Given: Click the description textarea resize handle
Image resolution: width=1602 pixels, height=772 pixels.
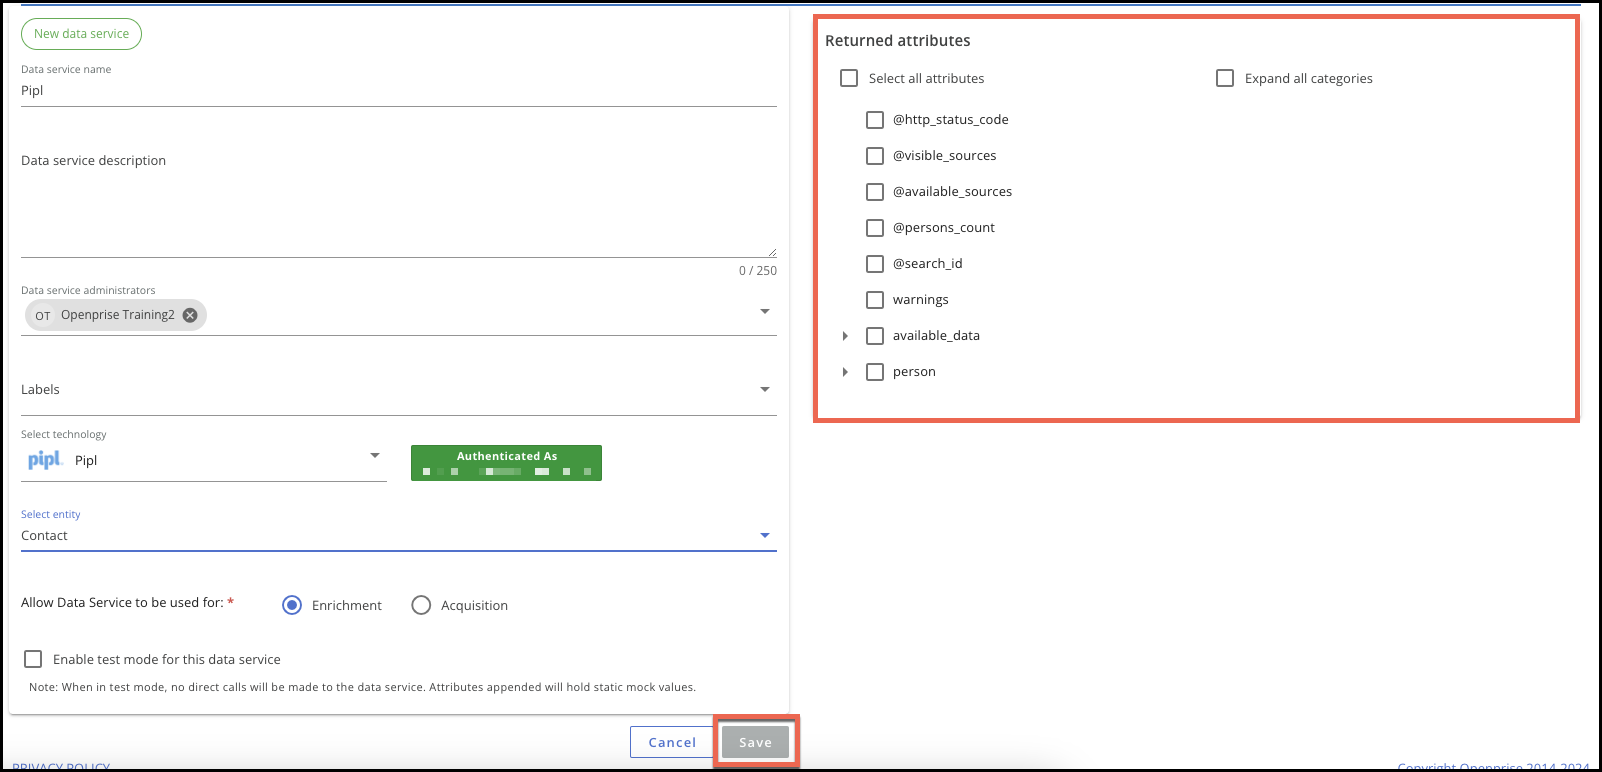Looking at the screenshot, I should click(x=772, y=253).
